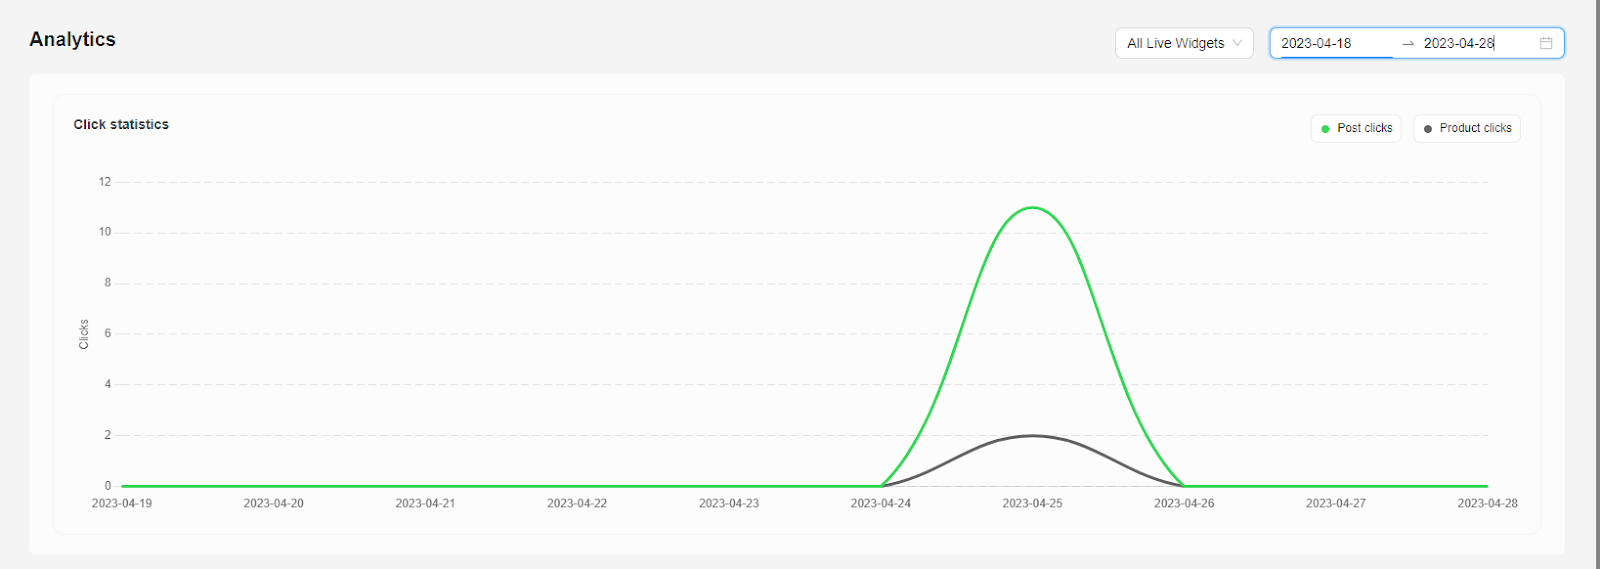Toggle the Post clicks legend series
This screenshot has width=1600, height=569.
[x=1356, y=128]
